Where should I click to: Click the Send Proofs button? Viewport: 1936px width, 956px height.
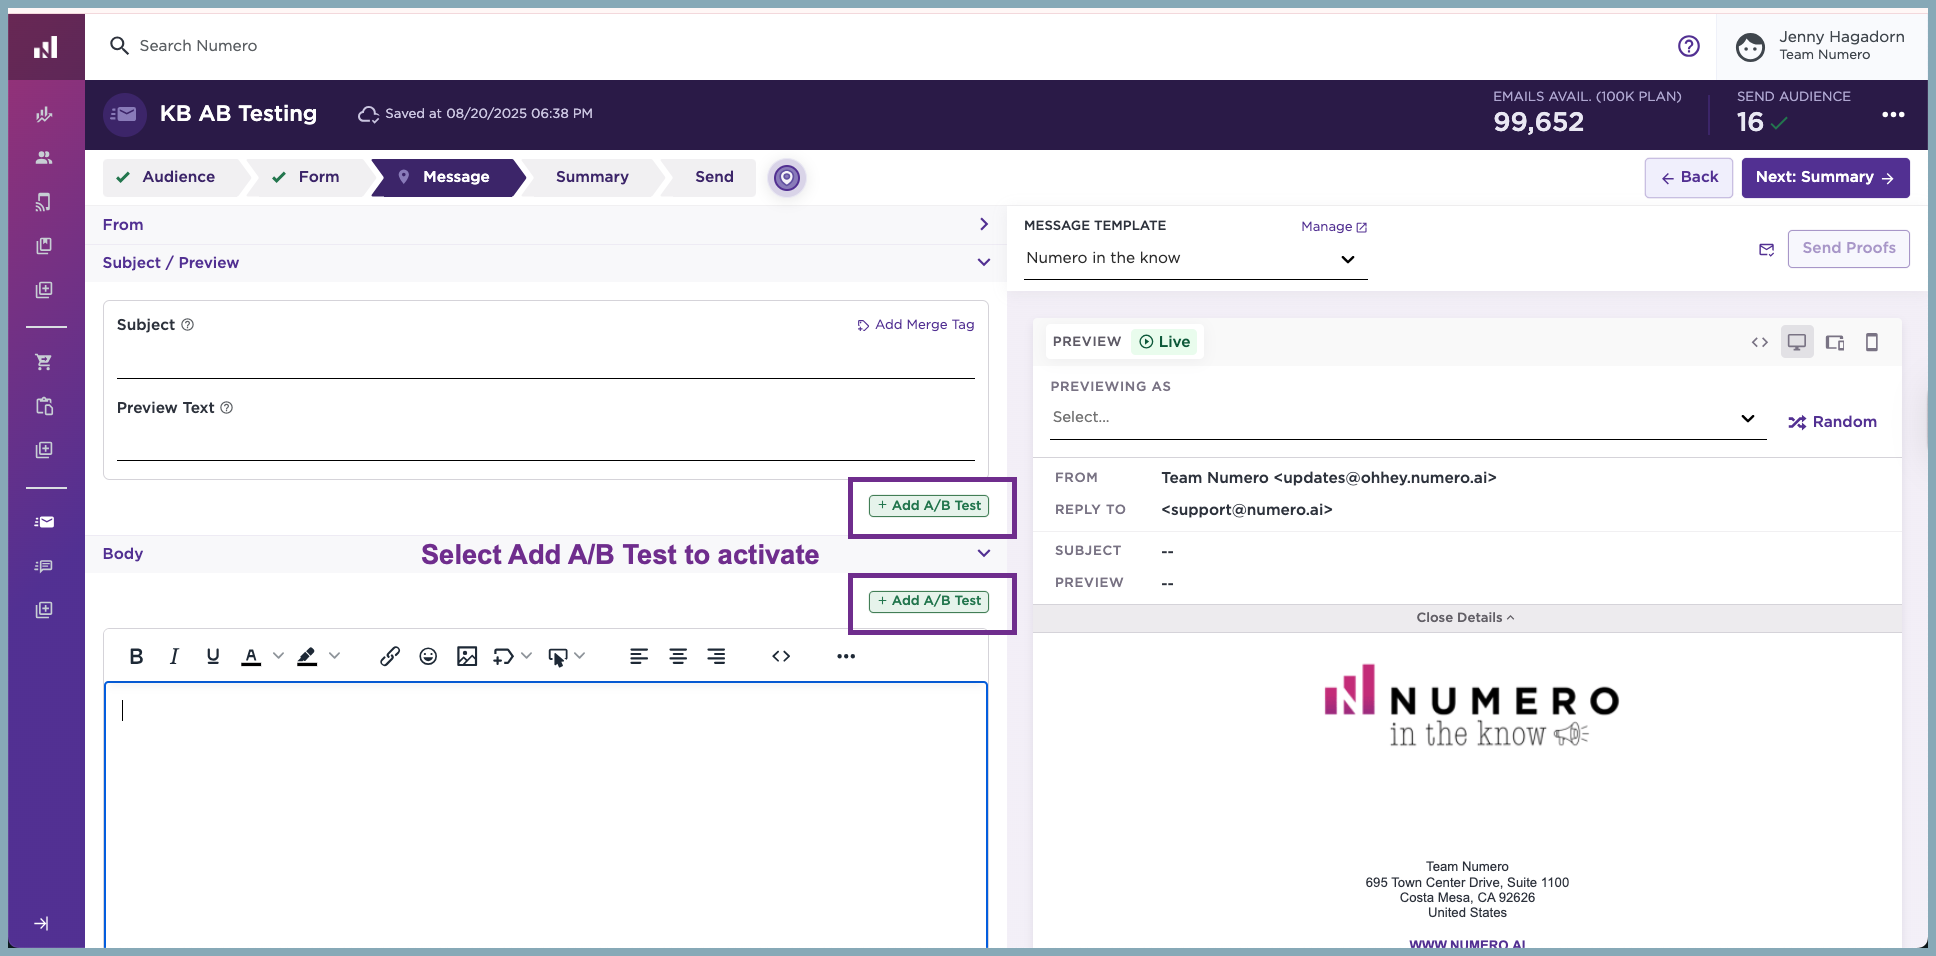[x=1849, y=249]
